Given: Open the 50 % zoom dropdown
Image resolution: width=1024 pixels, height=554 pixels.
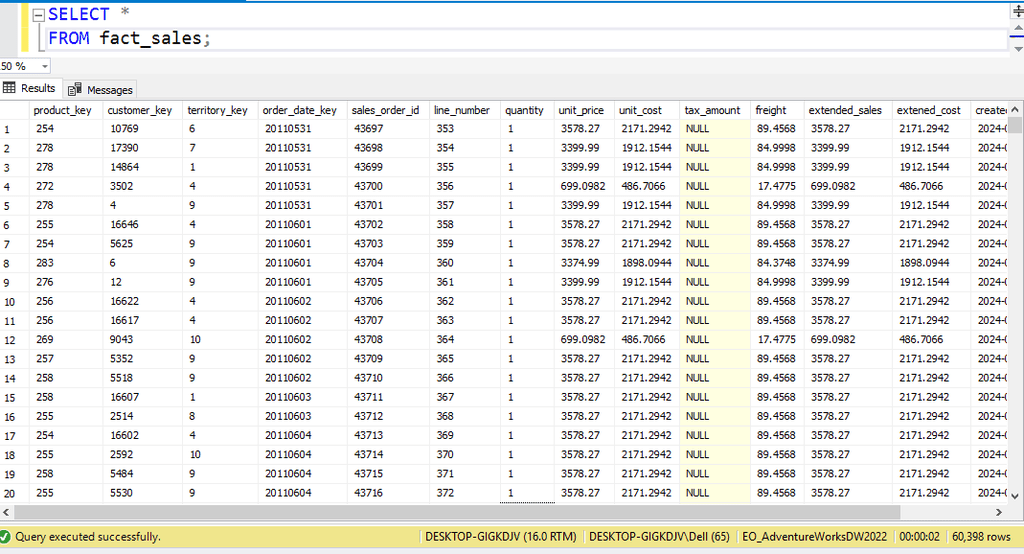Looking at the screenshot, I should click(44, 67).
